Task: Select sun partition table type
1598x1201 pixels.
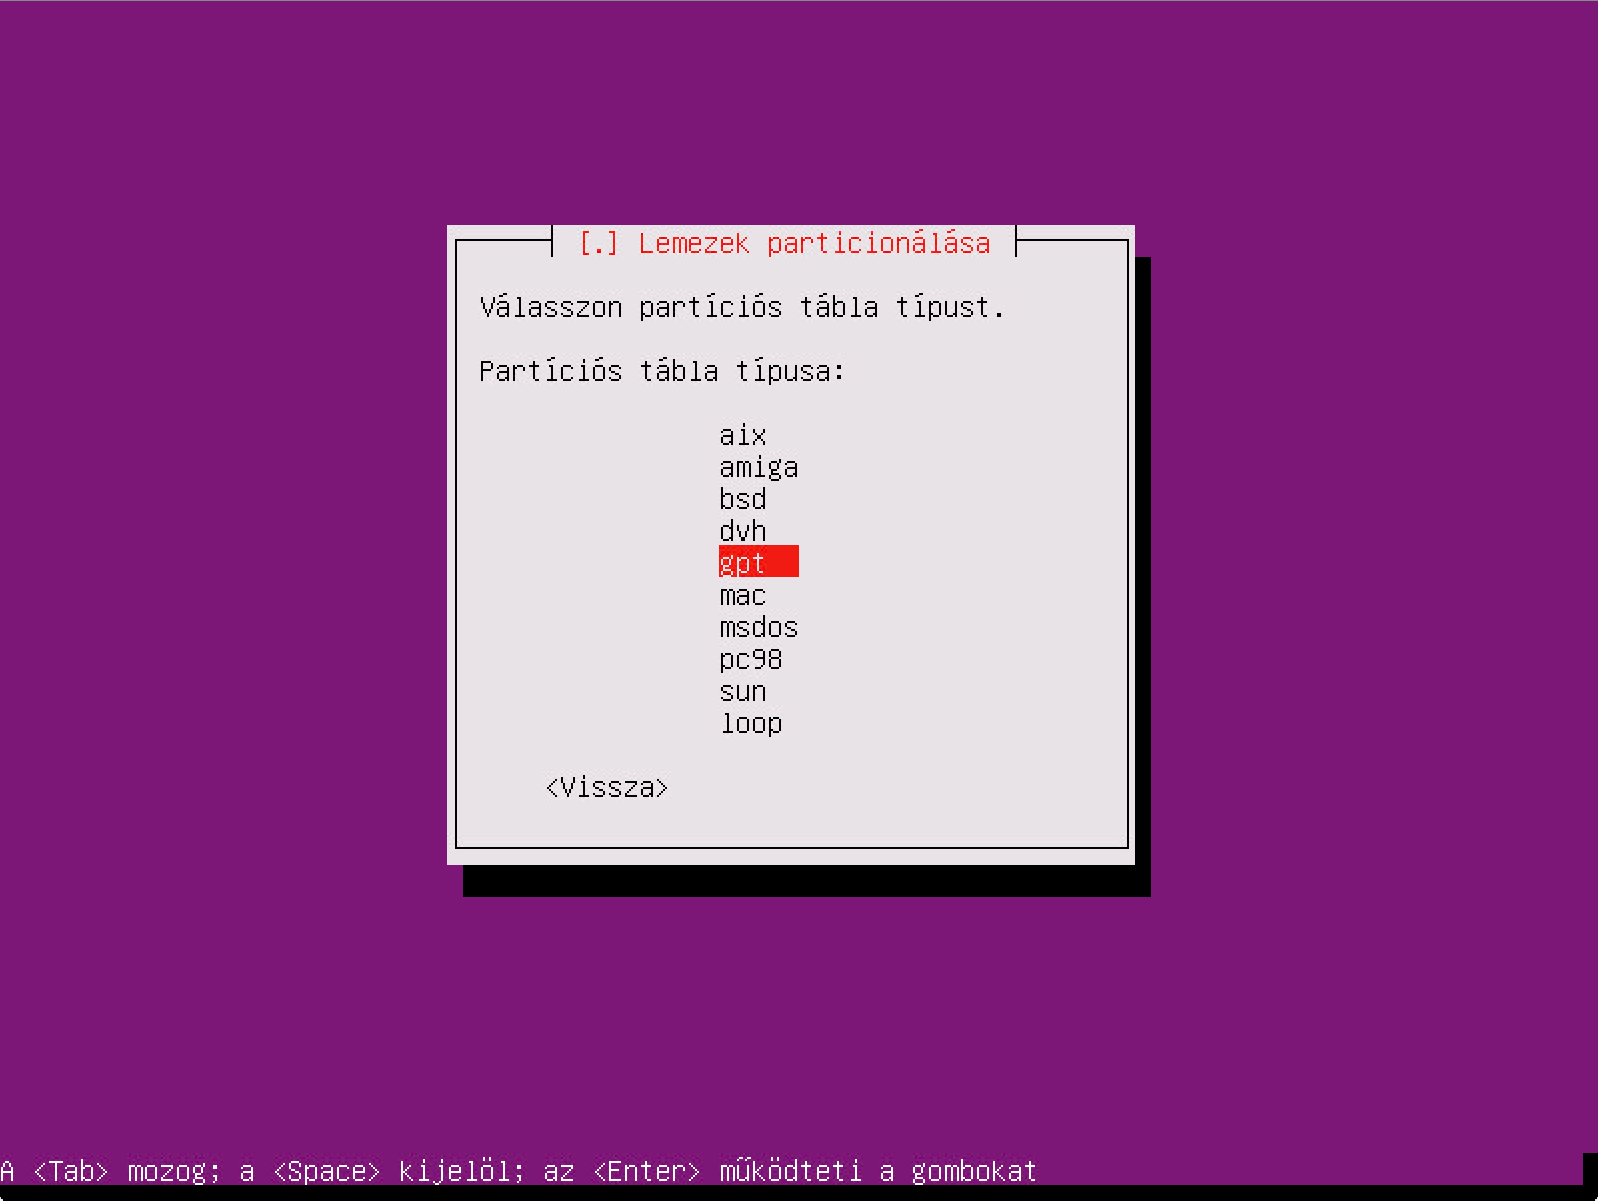Action: pos(743,692)
